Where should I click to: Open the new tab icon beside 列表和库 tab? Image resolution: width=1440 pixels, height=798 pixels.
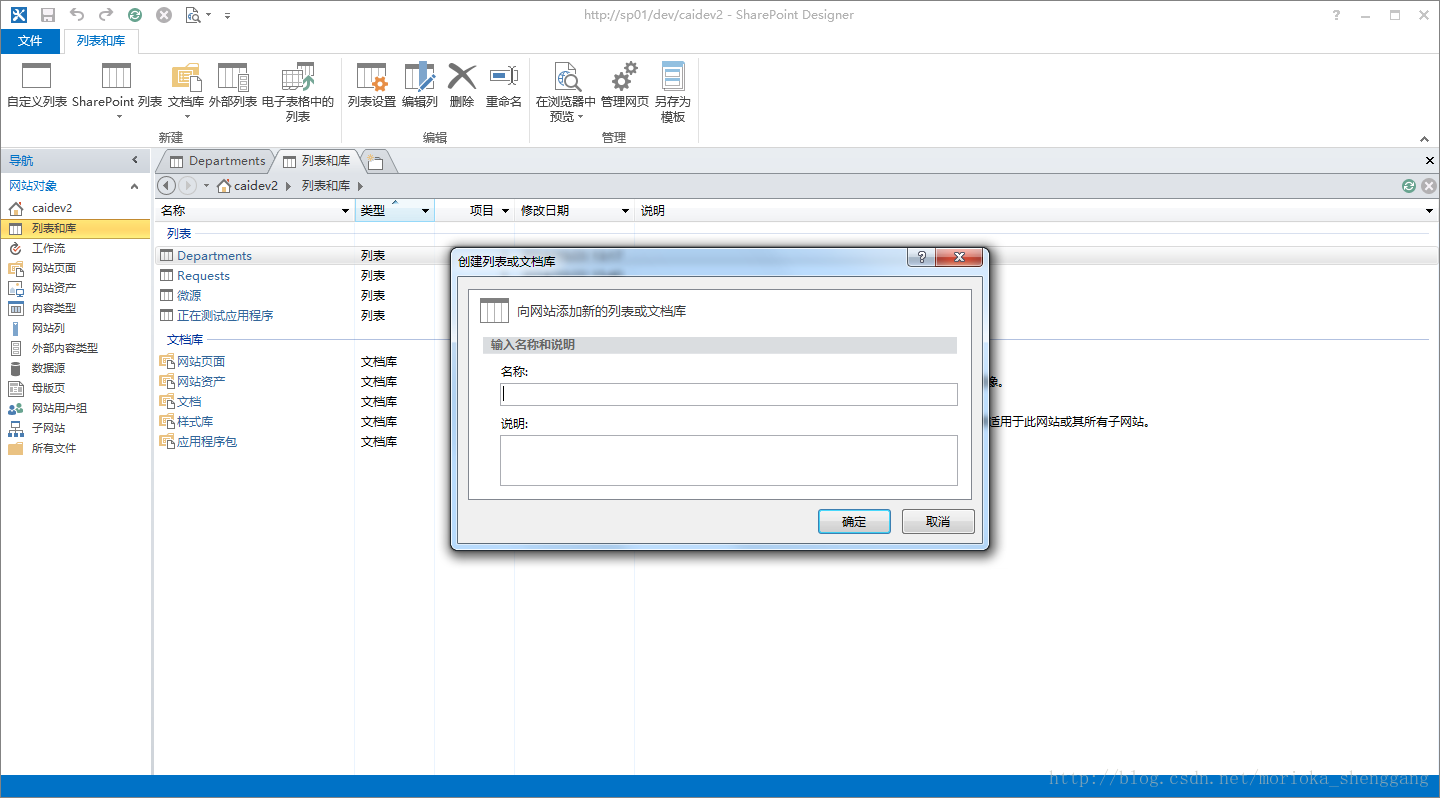[x=376, y=161]
